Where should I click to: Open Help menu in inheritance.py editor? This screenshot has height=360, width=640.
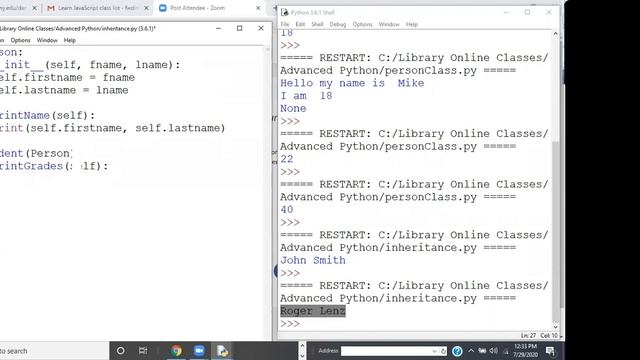point(69,40)
